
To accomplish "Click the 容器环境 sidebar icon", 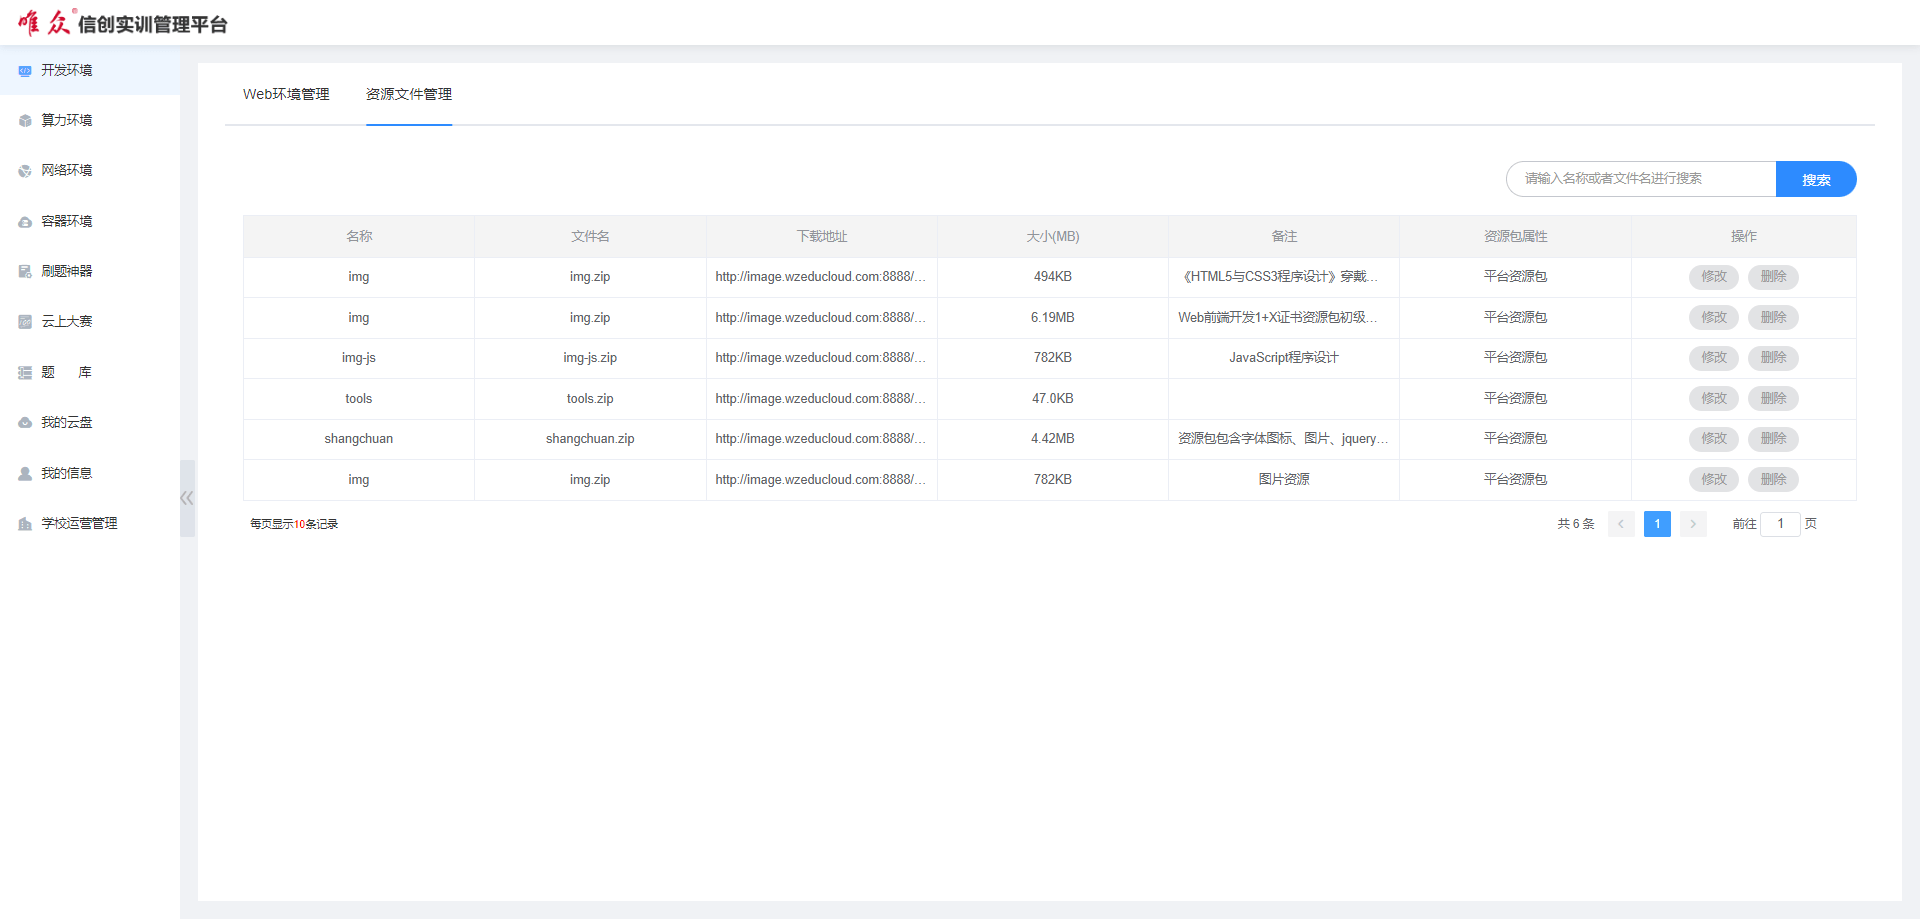I will [x=25, y=222].
